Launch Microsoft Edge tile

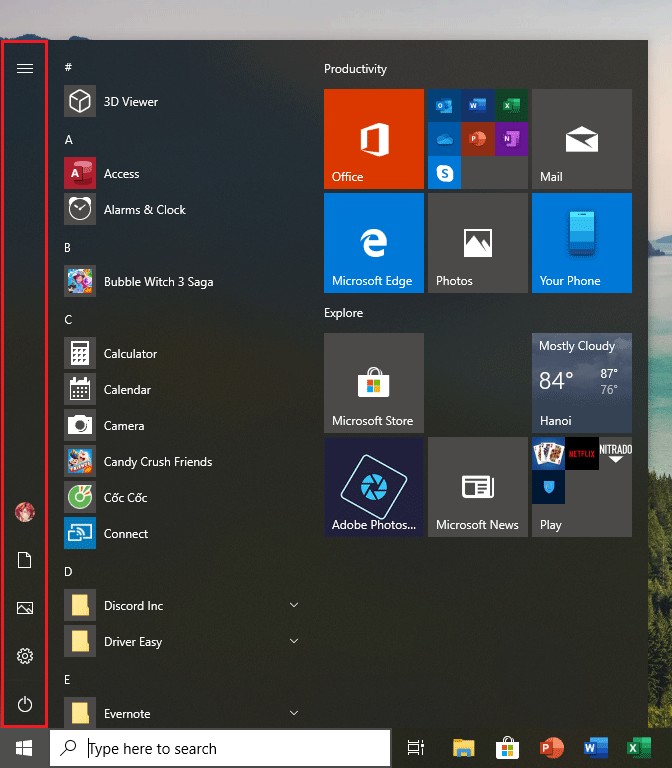point(374,243)
